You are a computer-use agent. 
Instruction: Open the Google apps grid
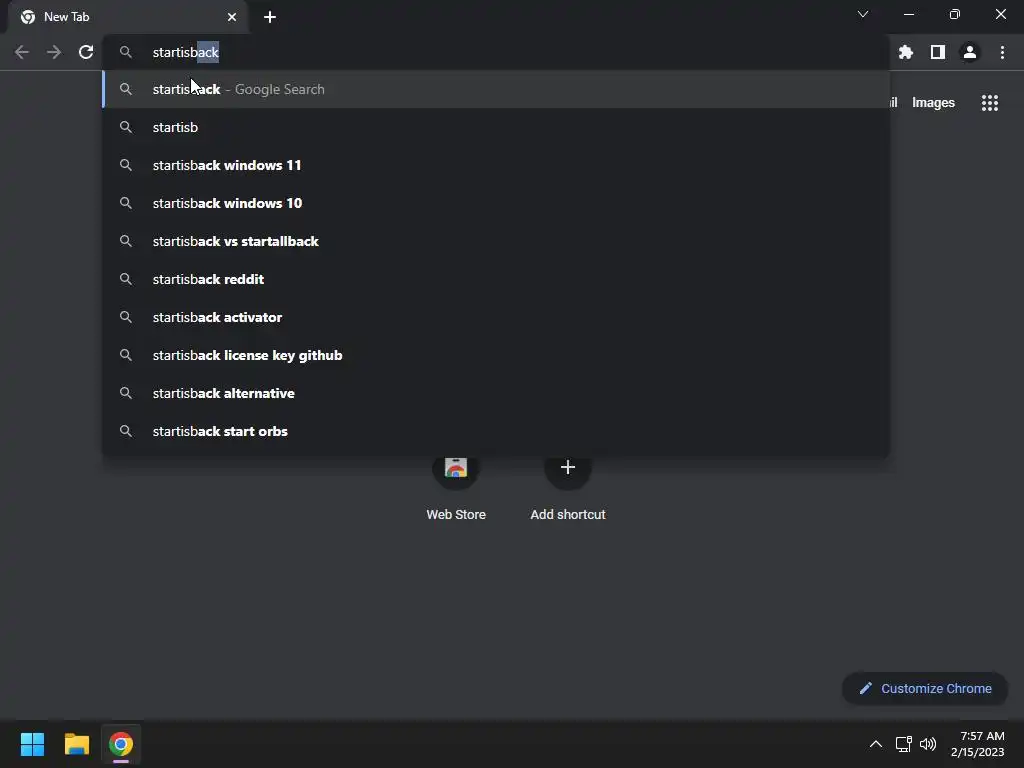[990, 103]
